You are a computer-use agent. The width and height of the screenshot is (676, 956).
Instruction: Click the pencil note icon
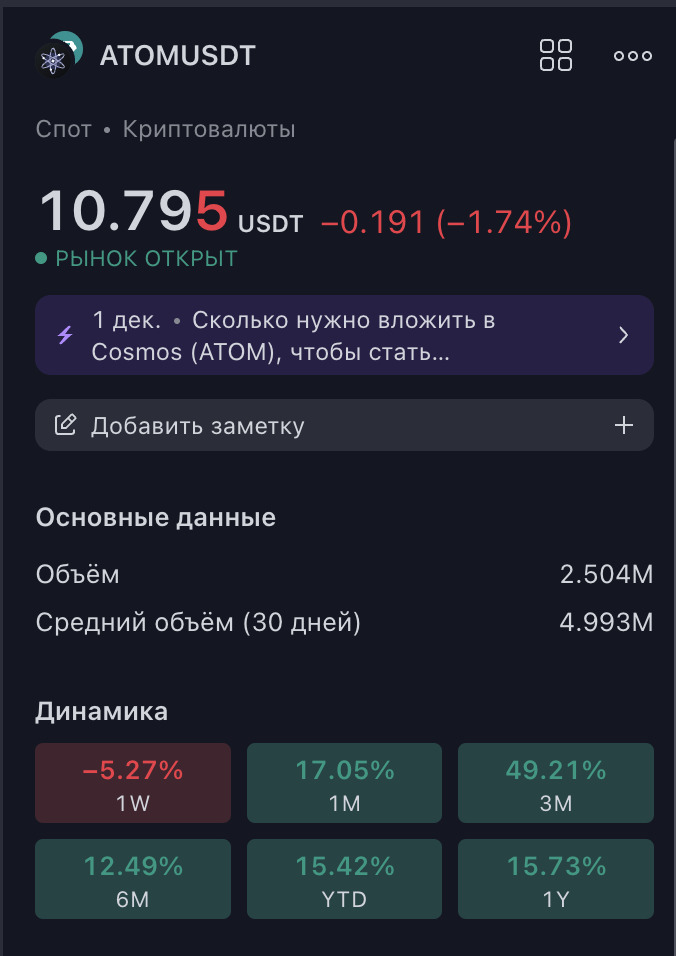66,426
